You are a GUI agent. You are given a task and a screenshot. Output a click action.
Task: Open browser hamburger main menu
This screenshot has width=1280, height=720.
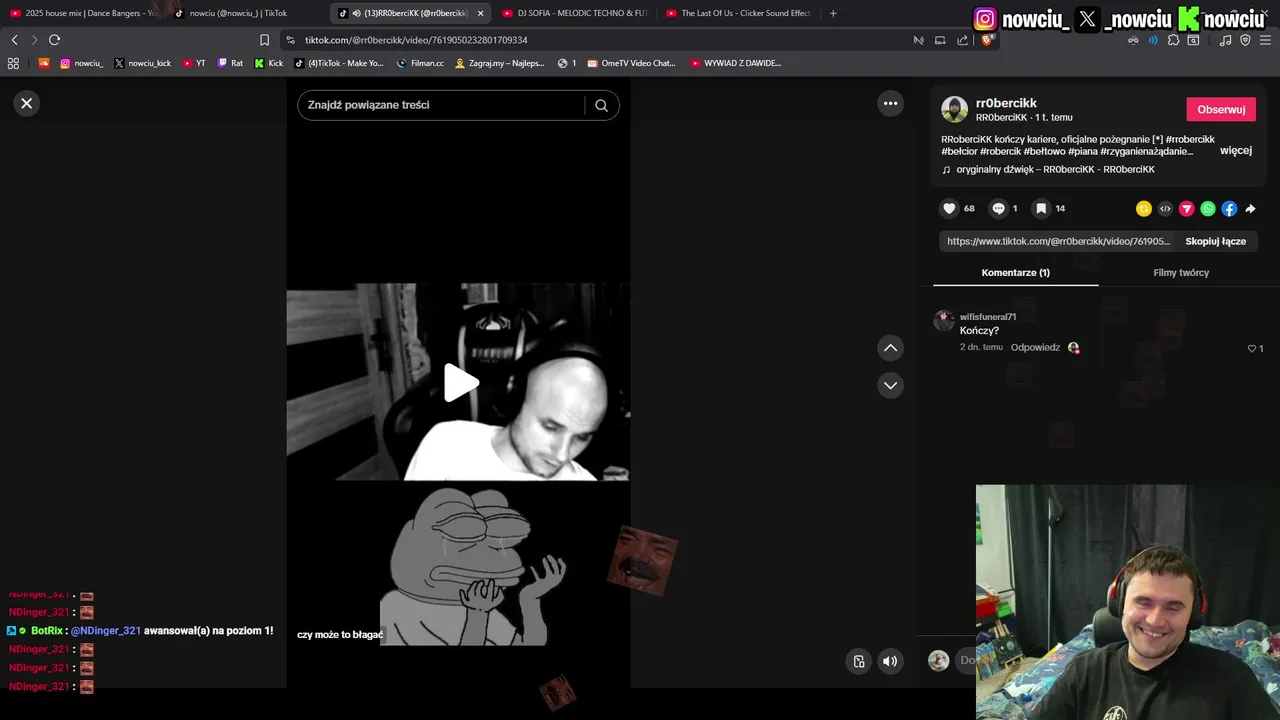(1265, 40)
